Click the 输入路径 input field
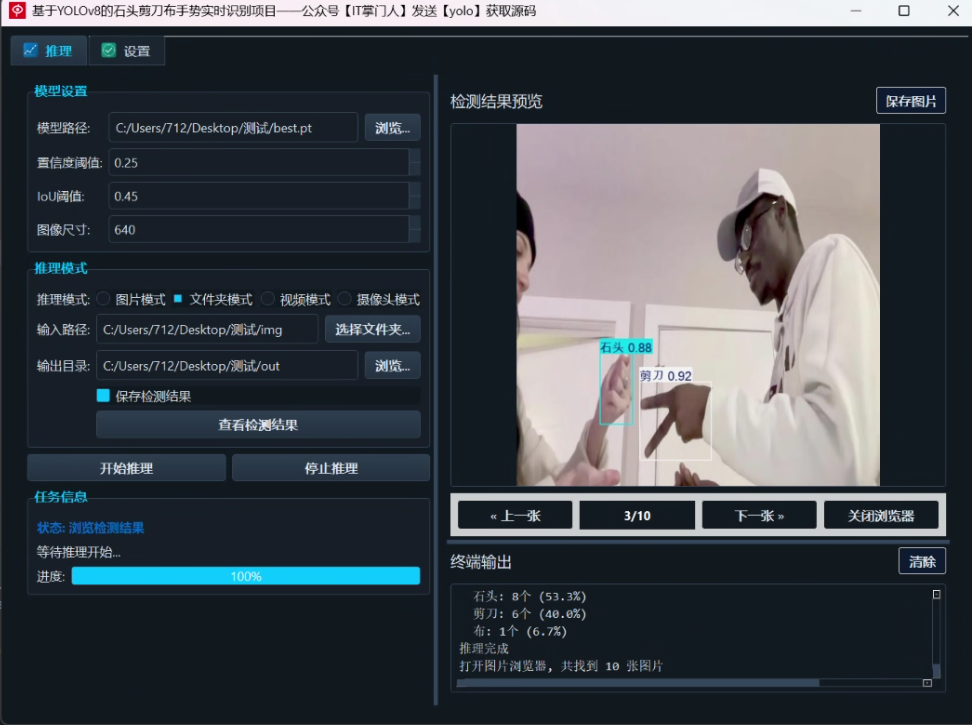972x725 pixels. (x=207, y=329)
